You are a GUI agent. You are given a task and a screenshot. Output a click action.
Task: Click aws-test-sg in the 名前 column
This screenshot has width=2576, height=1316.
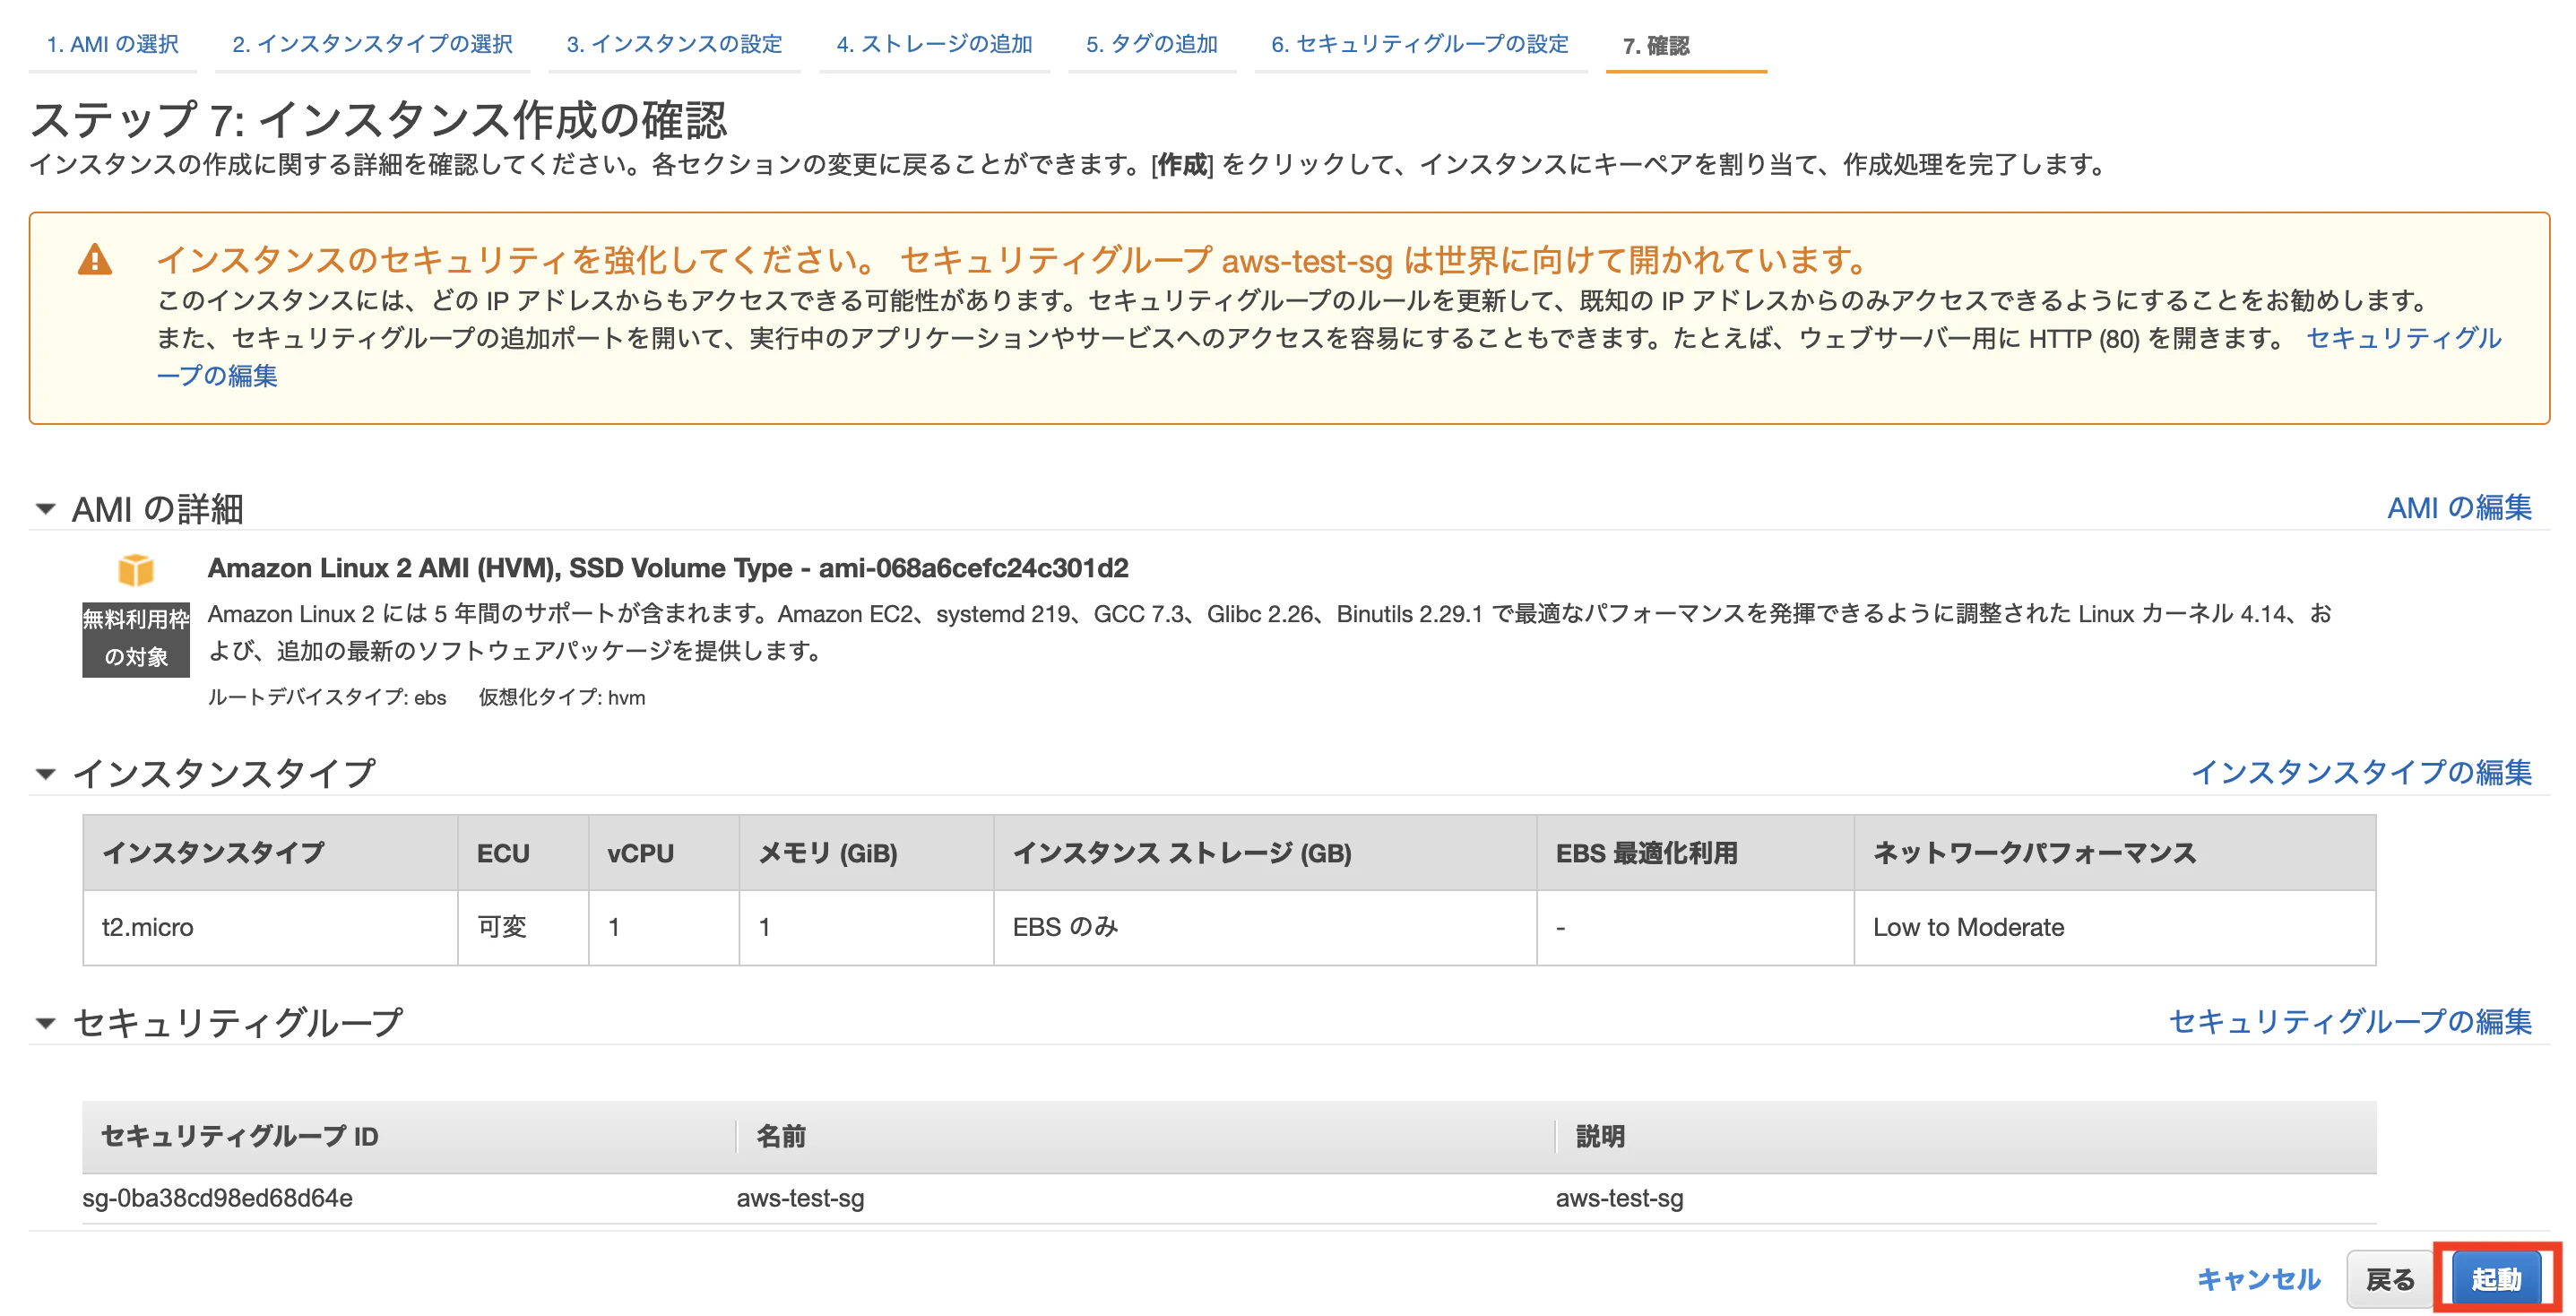coord(800,1198)
